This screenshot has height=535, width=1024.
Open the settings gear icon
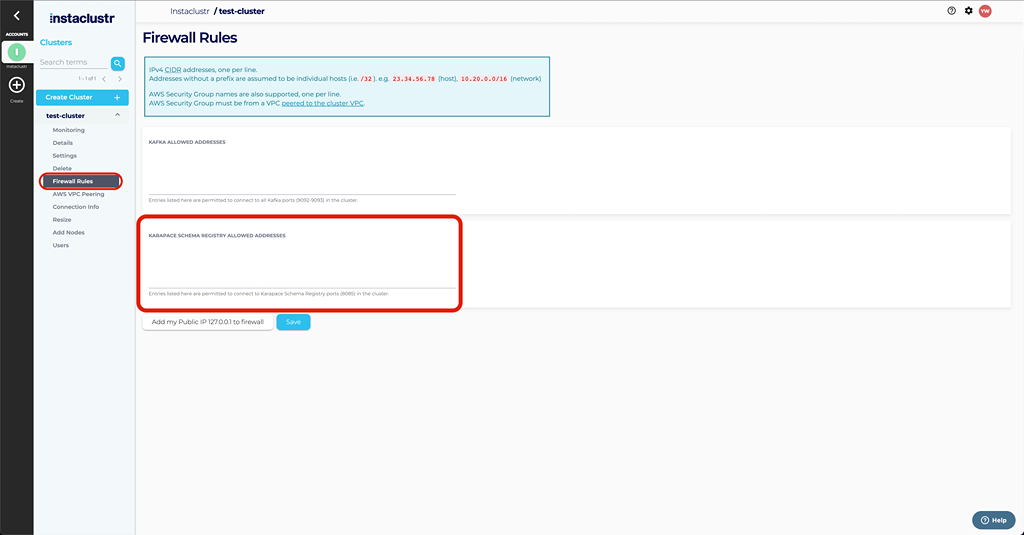click(x=968, y=11)
